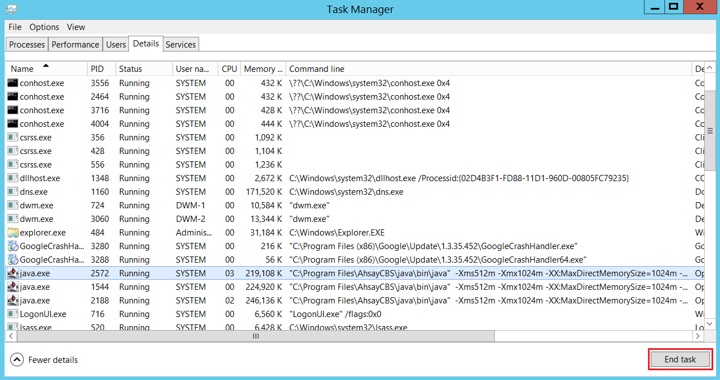Switch to the Processes tab
This screenshot has width=720, height=380.
tap(27, 45)
